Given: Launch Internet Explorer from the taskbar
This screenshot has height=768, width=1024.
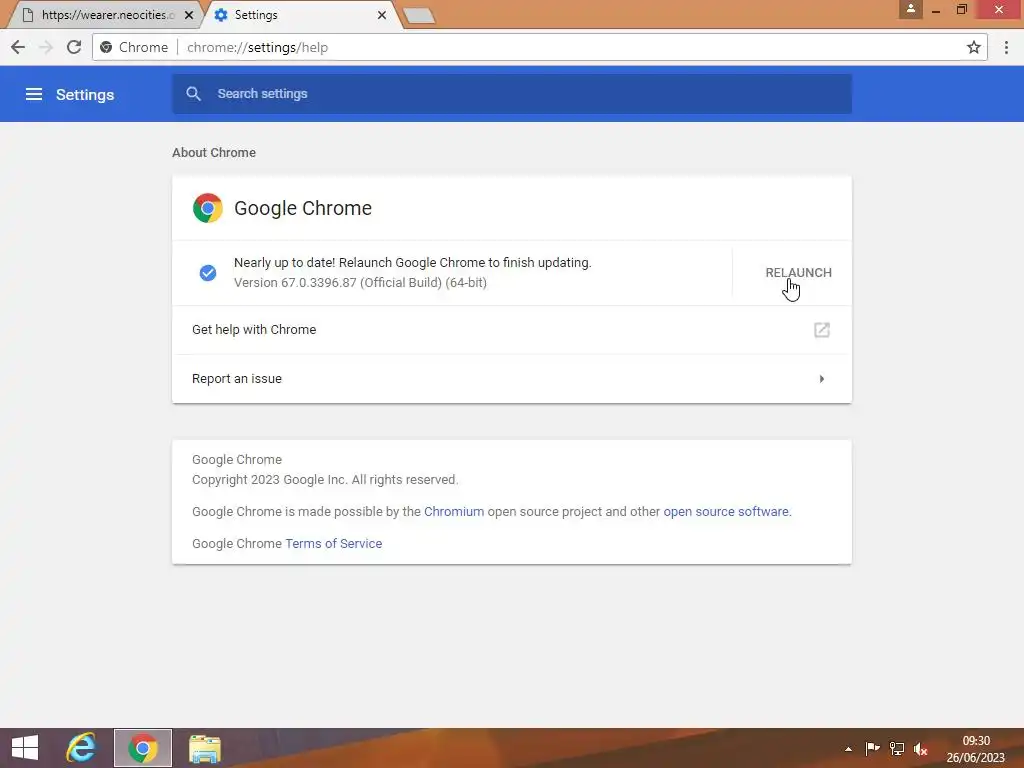Looking at the screenshot, I should [81, 748].
